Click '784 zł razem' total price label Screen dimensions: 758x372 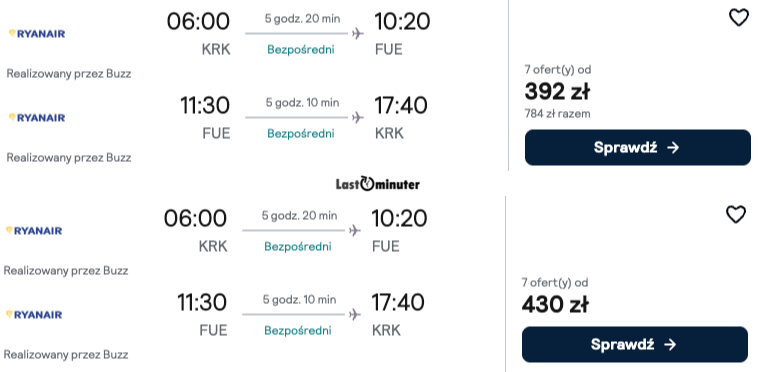tap(557, 114)
